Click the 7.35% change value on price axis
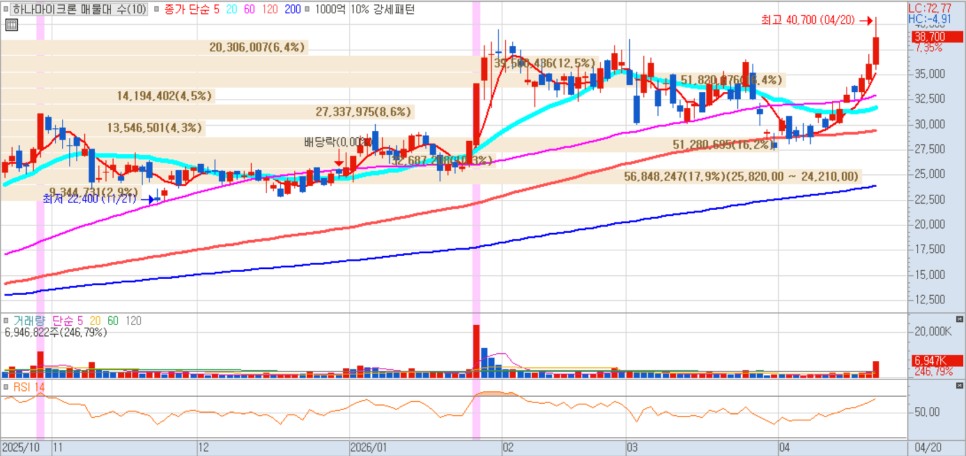This screenshot has height=456, width=966. point(929,47)
